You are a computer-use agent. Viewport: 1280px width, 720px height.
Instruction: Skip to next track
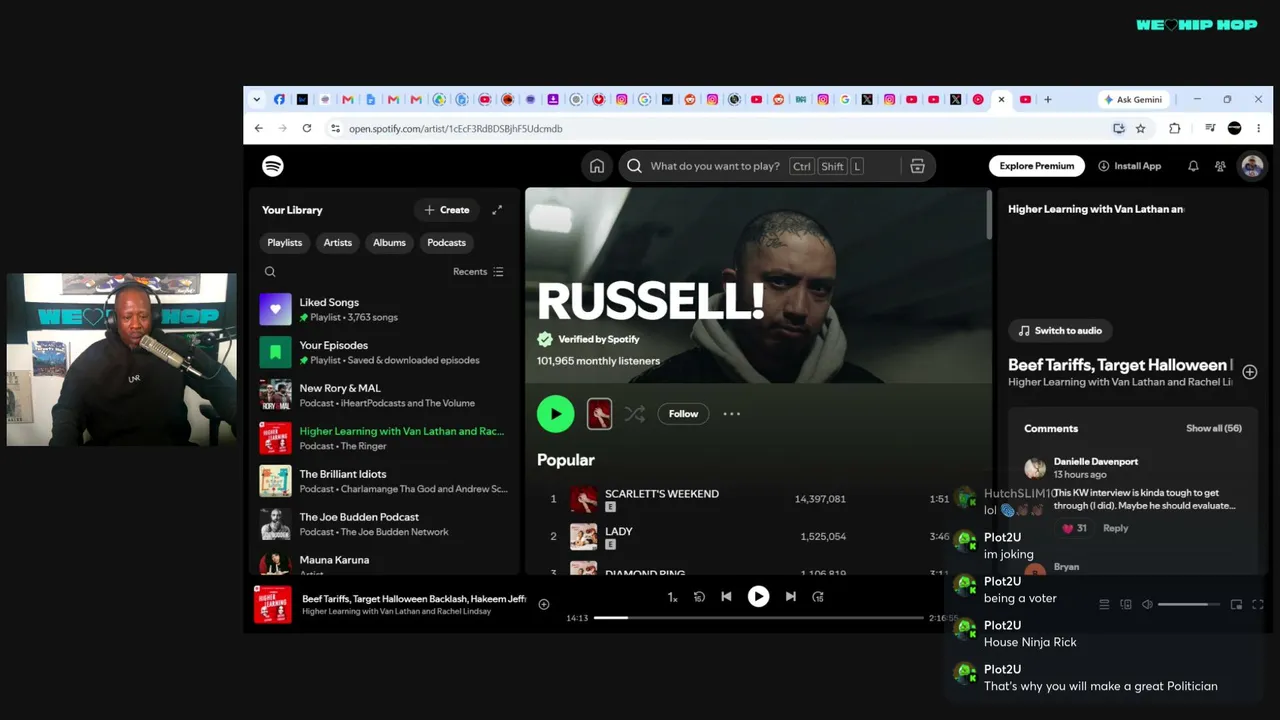point(791,597)
